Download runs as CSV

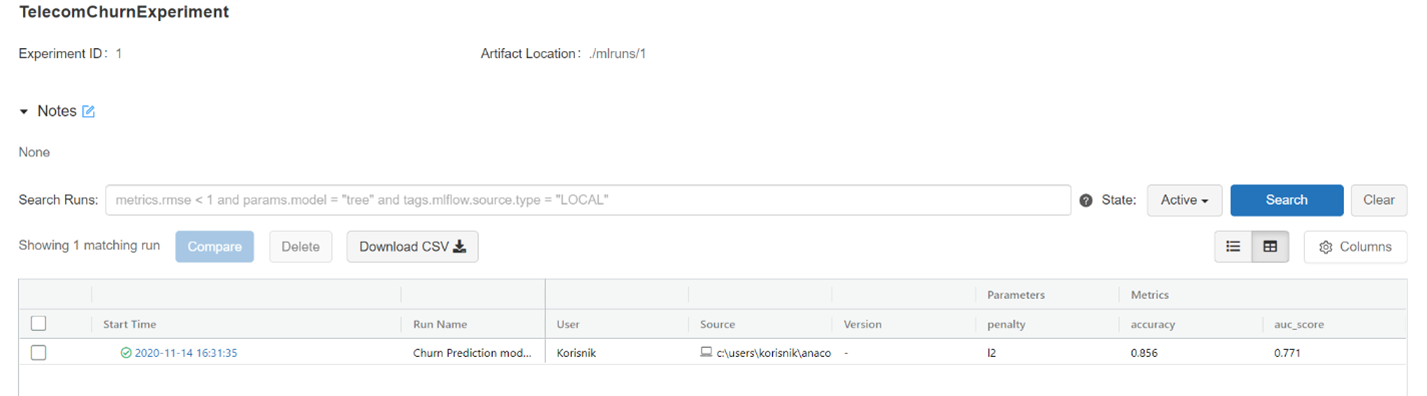[413, 247]
